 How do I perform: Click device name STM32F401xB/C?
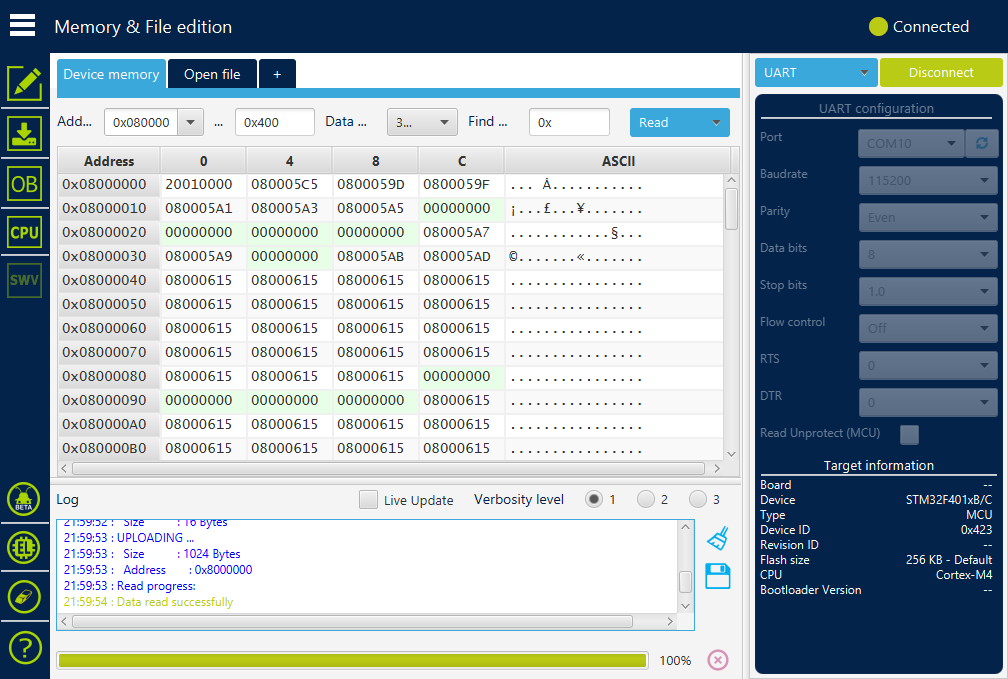tap(949, 500)
